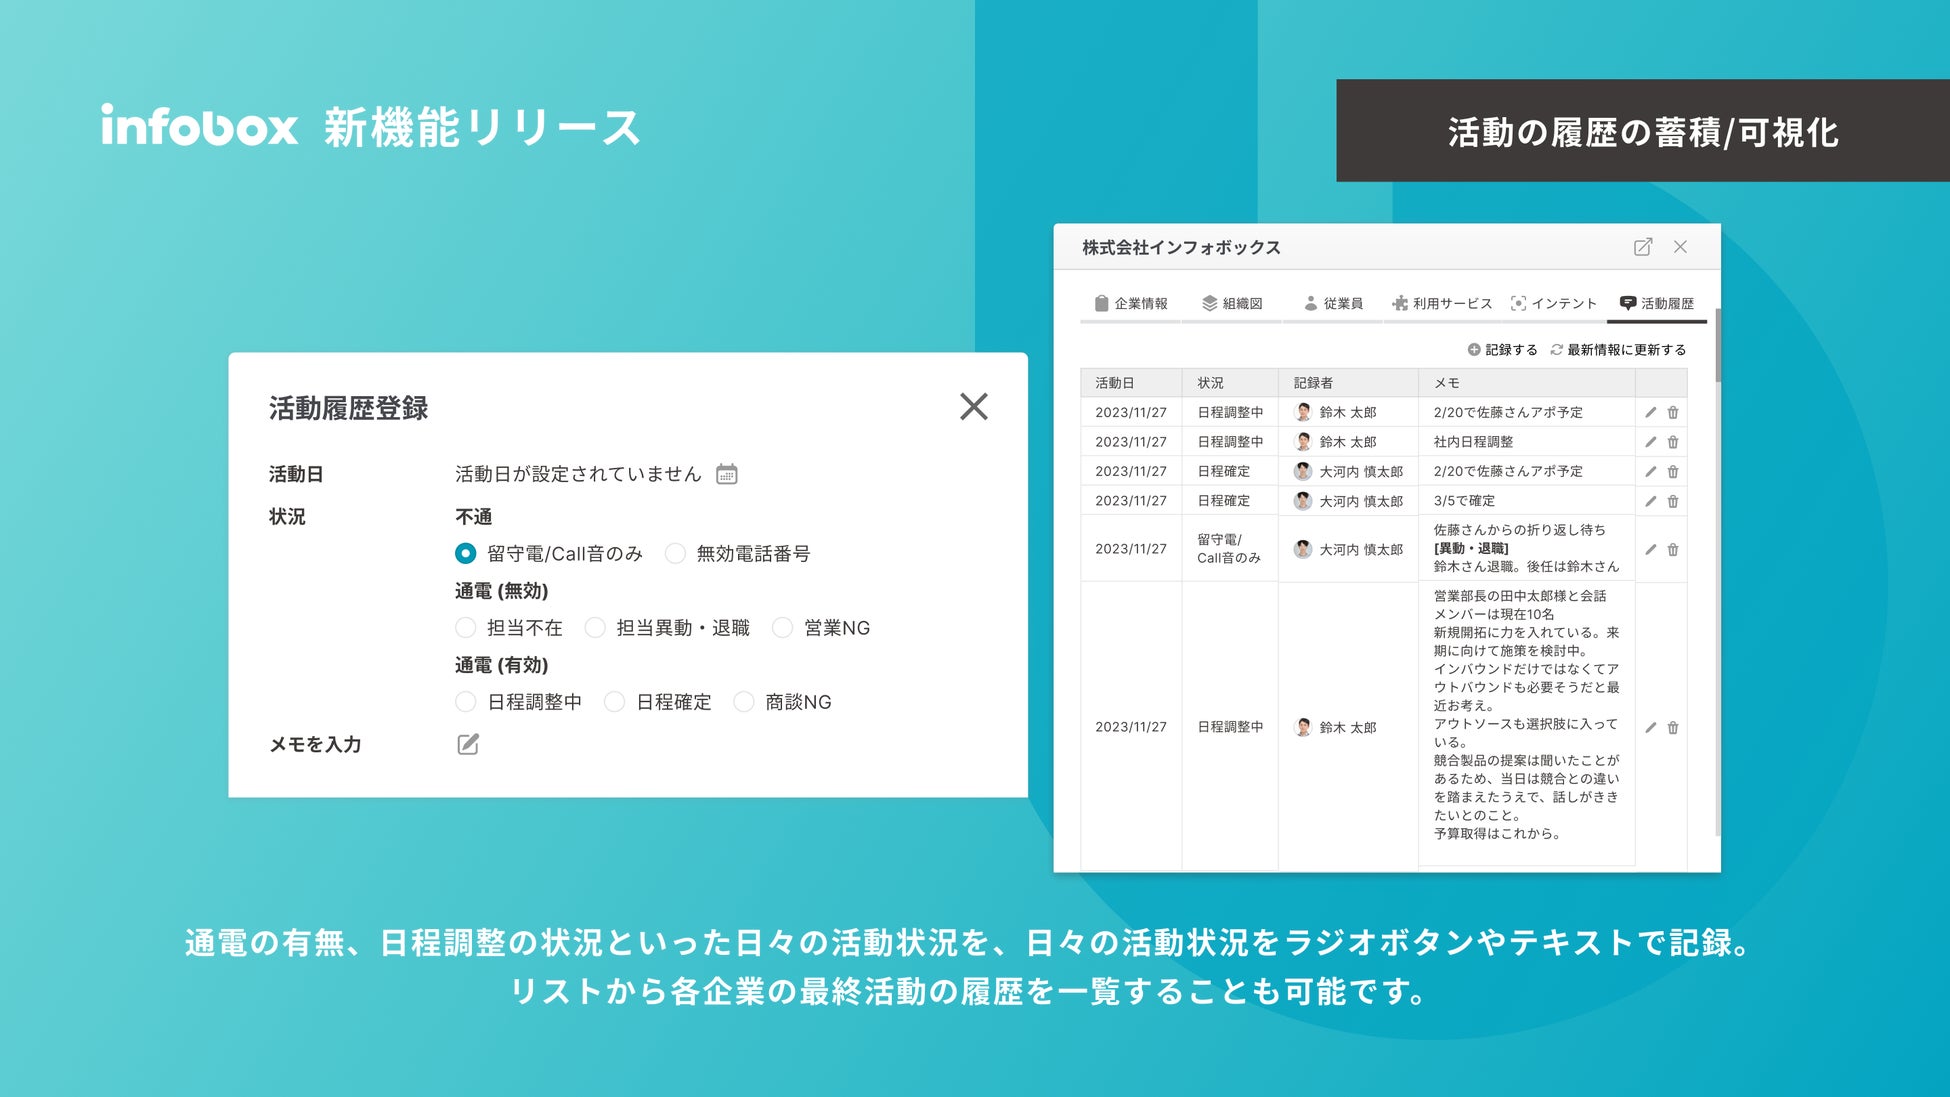1950x1097 pixels.
Task: Open the activity date calendar picker
Action: [x=727, y=474]
